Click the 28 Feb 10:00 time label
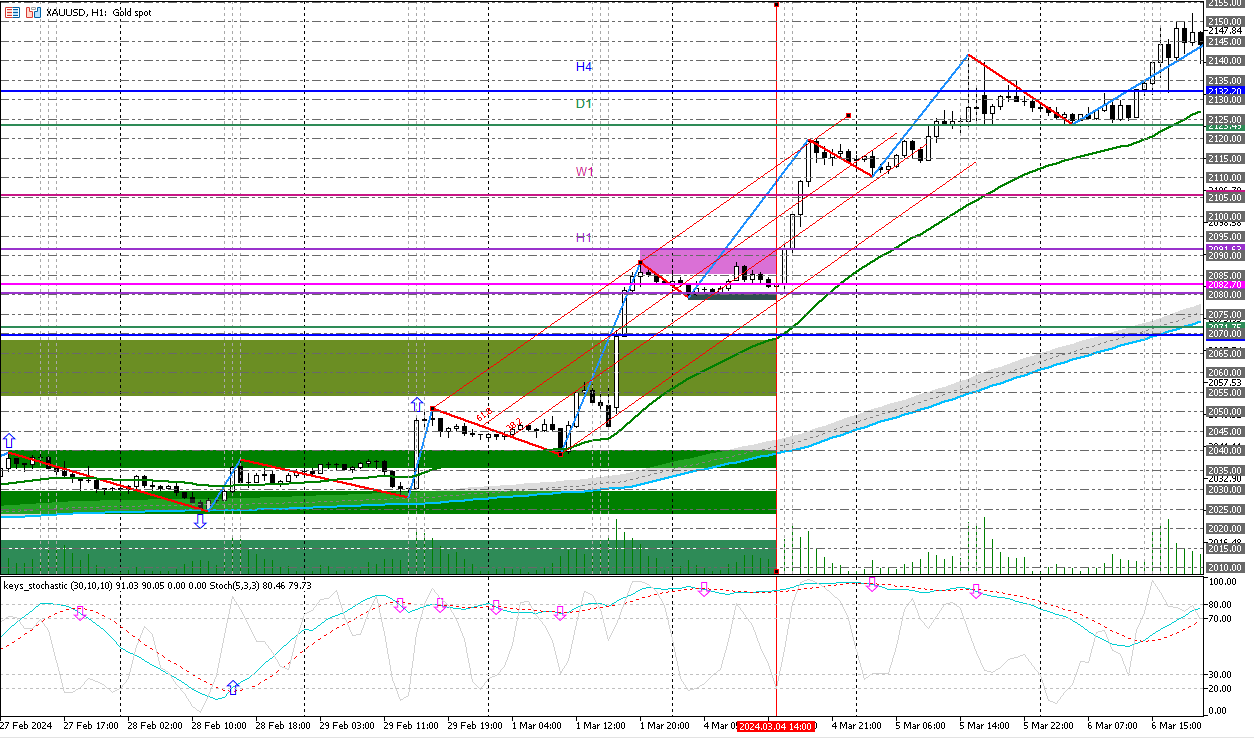 point(219,726)
